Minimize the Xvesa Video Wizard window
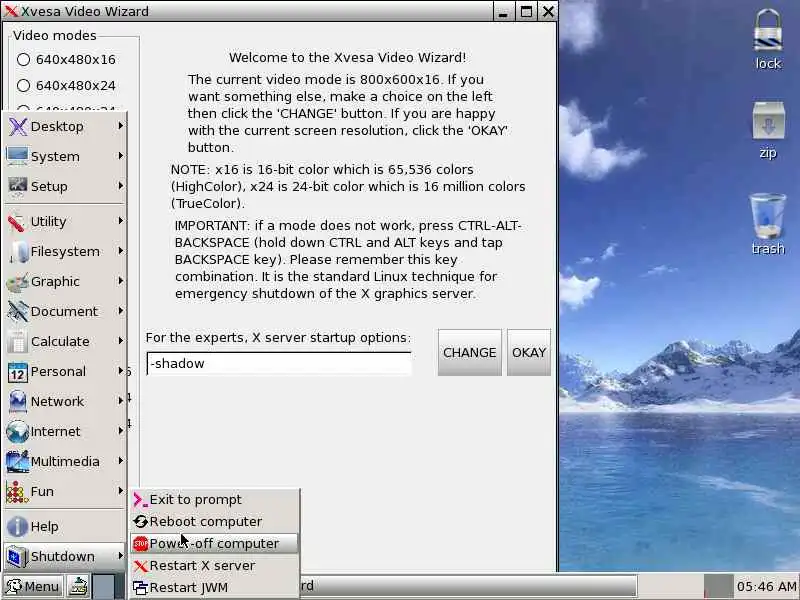The width and height of the screenshot is (800, 600). (504, 11)
